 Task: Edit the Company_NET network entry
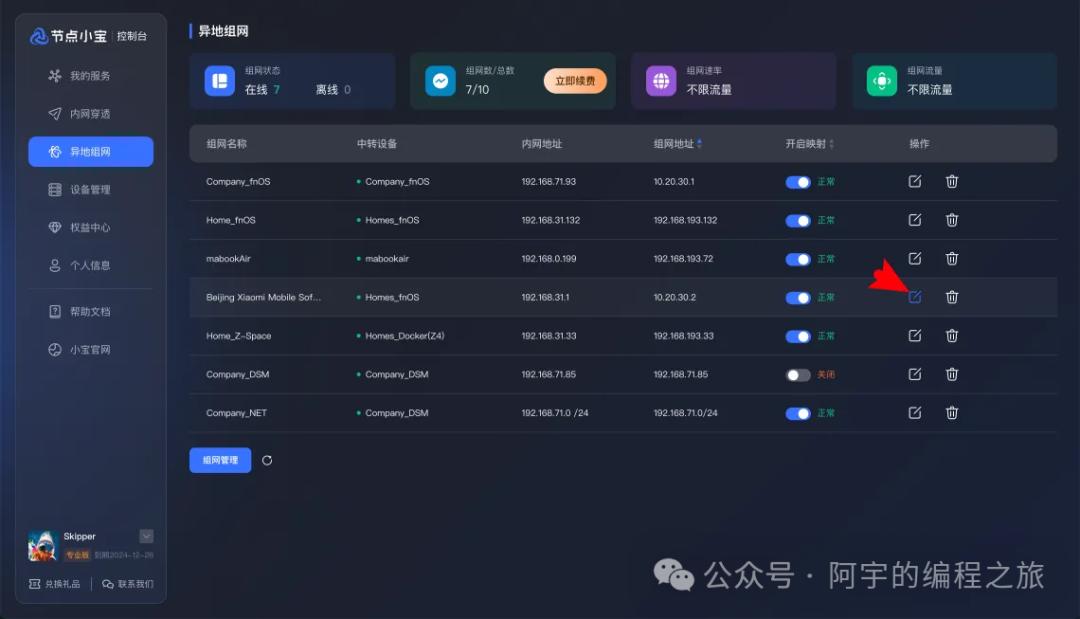914,412
